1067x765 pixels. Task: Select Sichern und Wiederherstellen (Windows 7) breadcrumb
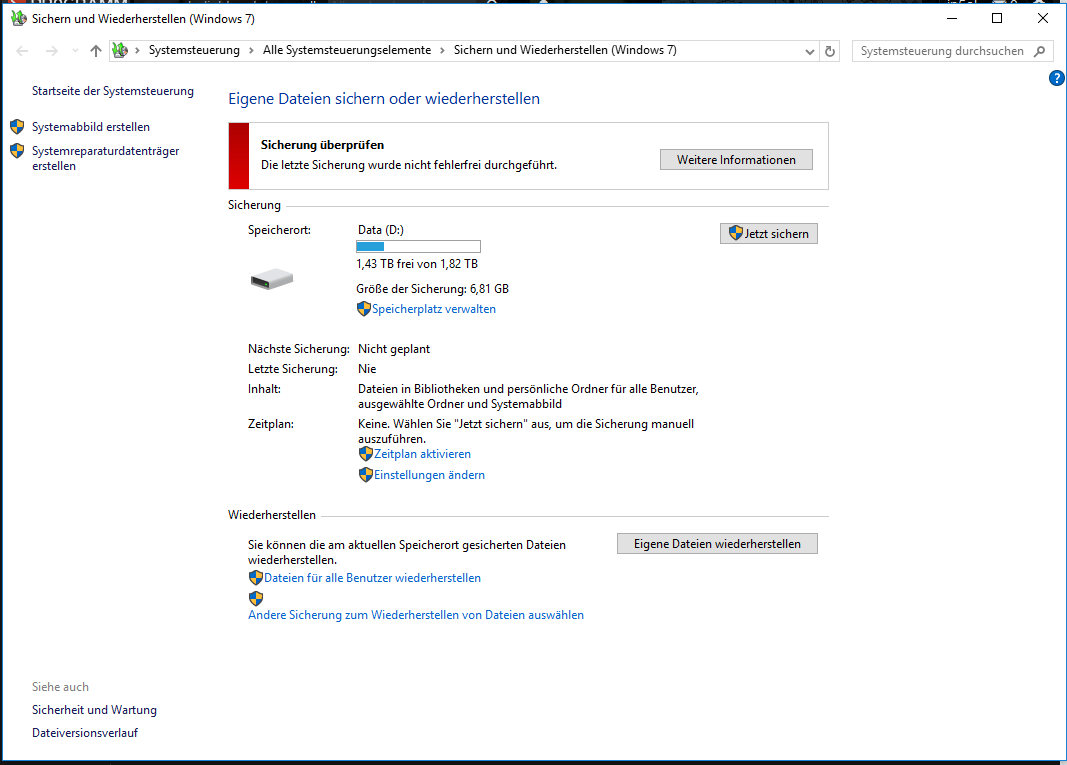[565, 50]
